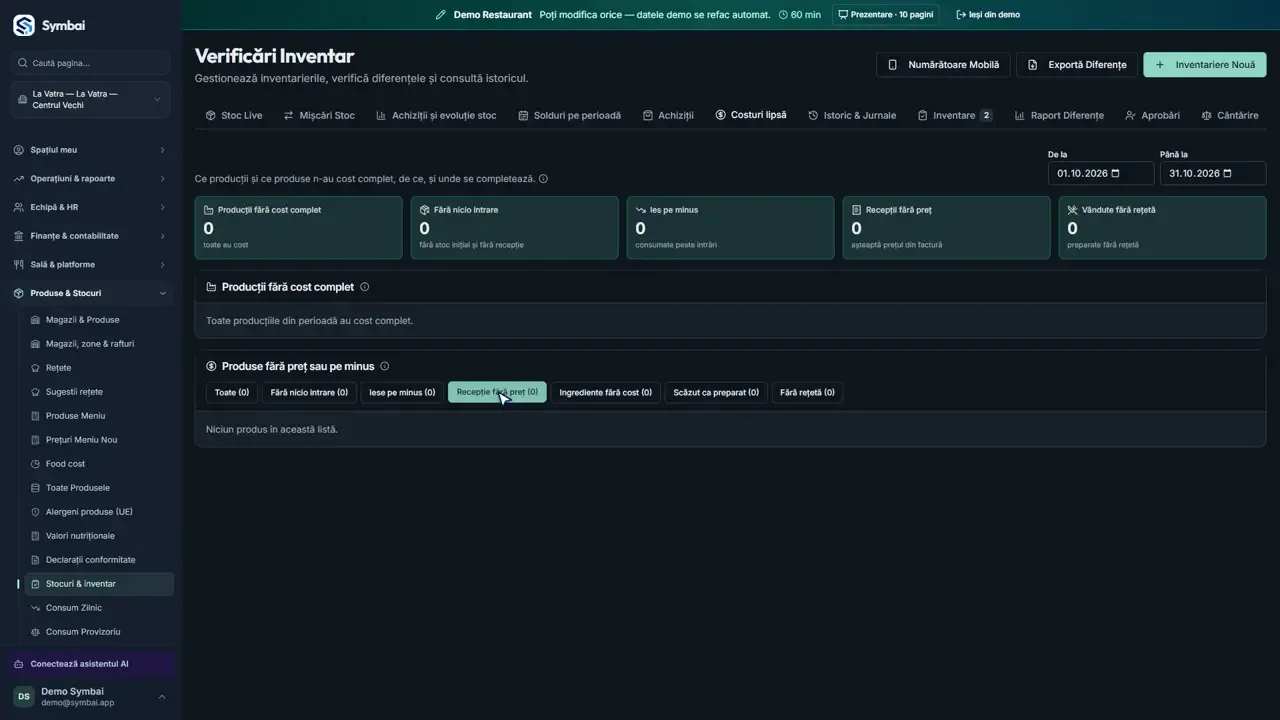Go to the Raport Diferențe tab
This screenshot has height=720, width=1280.
(1059, 116)
